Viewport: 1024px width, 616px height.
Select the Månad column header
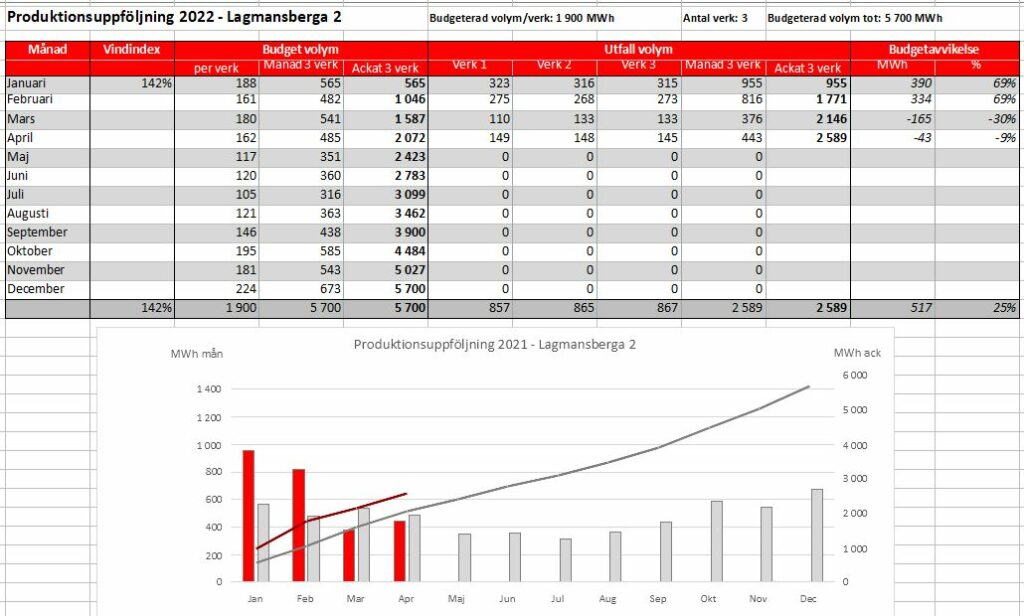[x=47, y=49]
